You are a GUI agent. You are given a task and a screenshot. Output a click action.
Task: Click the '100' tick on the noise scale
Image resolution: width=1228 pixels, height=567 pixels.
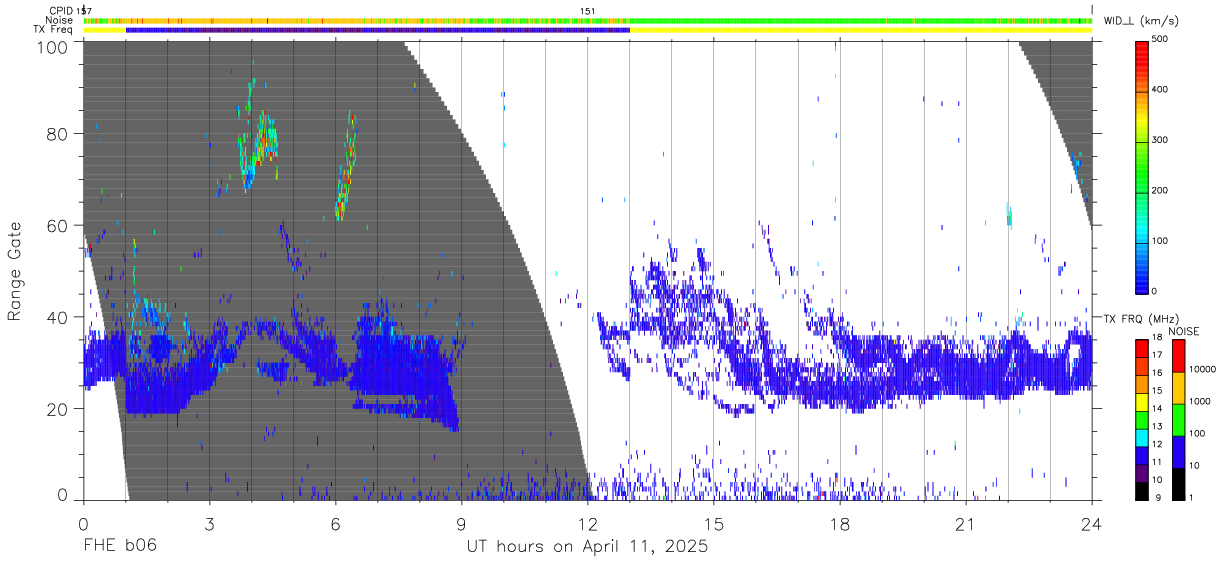(x=1198, y=434)
